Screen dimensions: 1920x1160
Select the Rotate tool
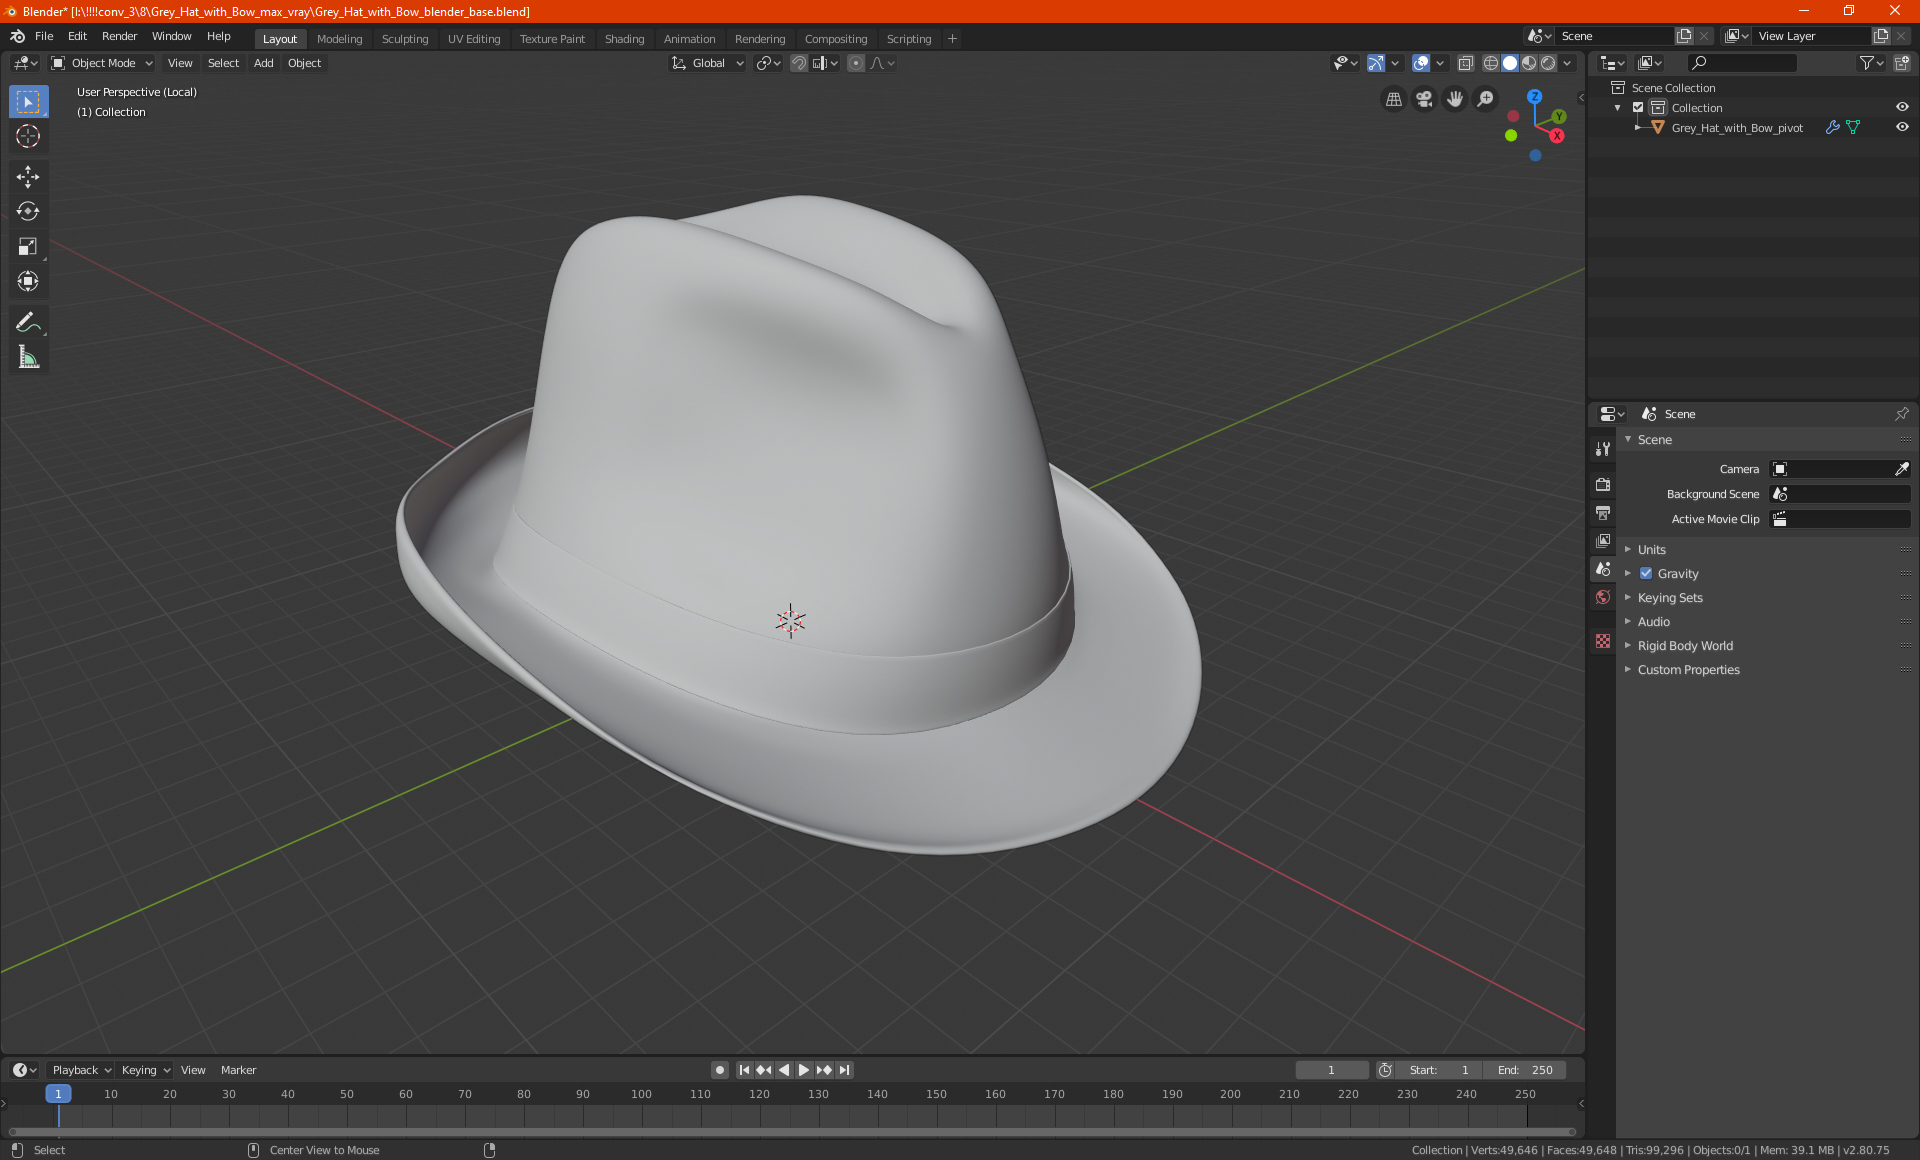coord(28,211)
